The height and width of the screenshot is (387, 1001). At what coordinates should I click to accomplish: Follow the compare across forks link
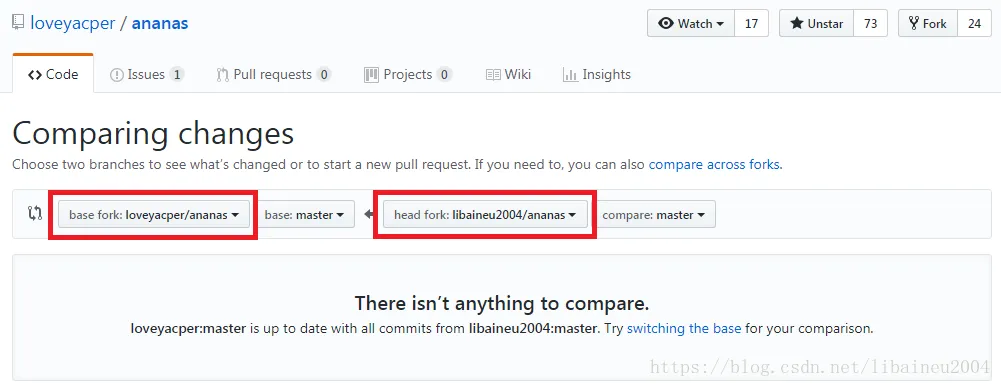point(714,164)
